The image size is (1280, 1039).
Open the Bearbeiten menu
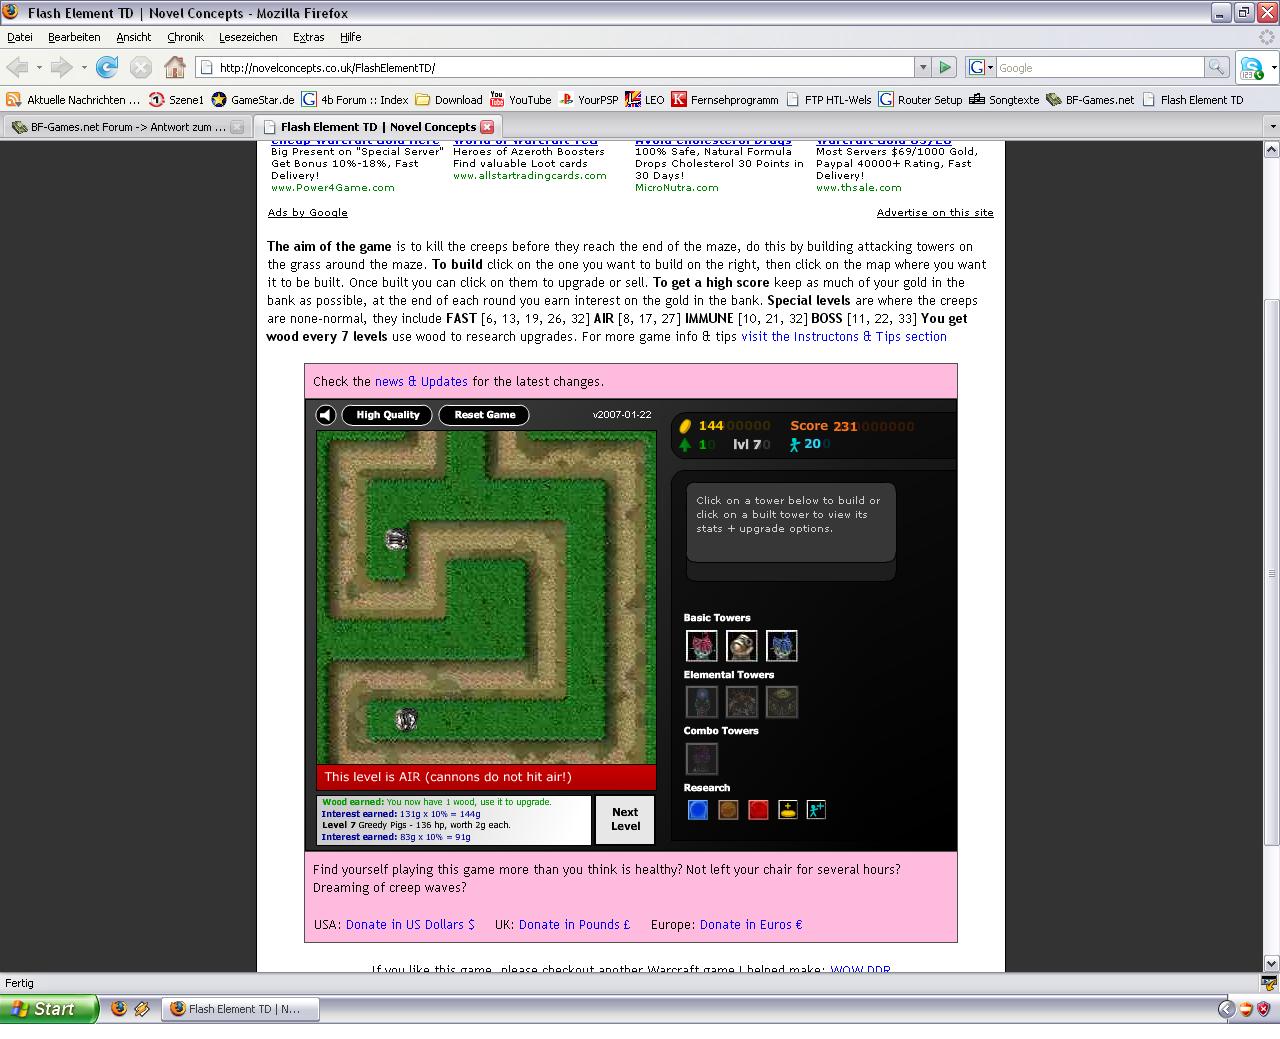[74, 37]
